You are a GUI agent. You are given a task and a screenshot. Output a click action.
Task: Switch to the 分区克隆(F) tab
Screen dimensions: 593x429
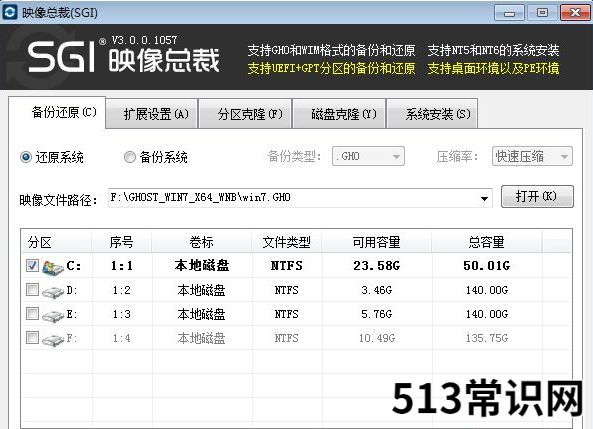[245, 114]
